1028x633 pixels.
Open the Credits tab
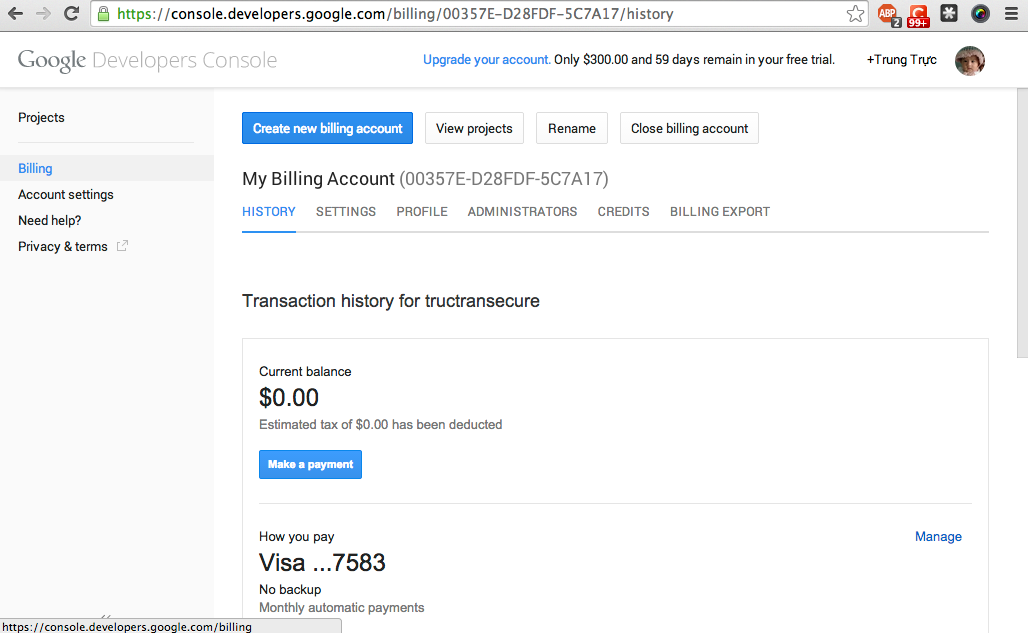coord(624,212)
